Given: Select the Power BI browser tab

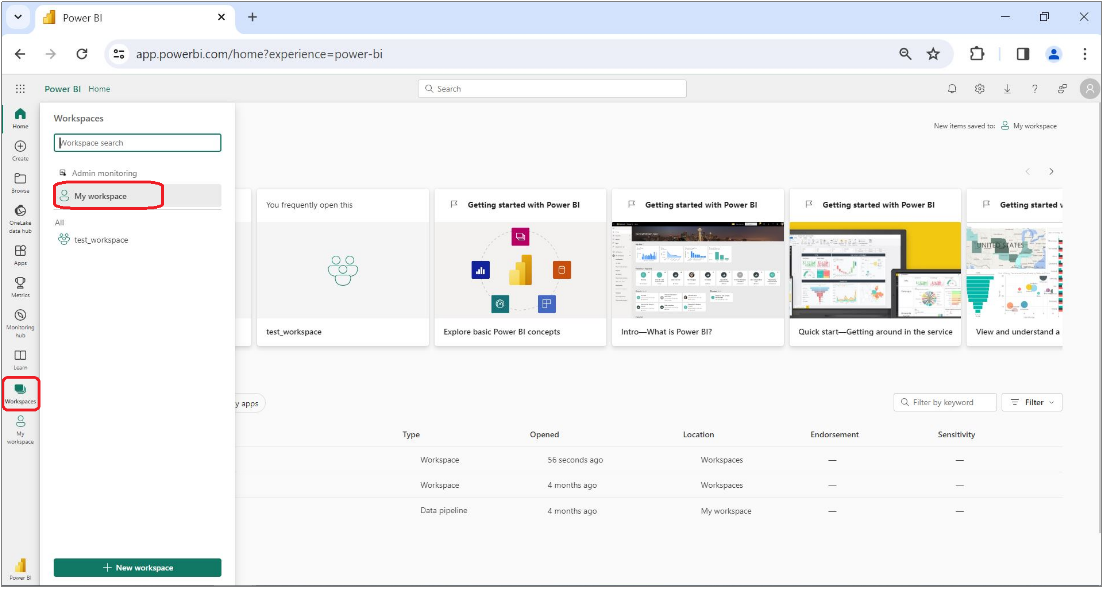Looking at the screenshot, I should 134,18.
